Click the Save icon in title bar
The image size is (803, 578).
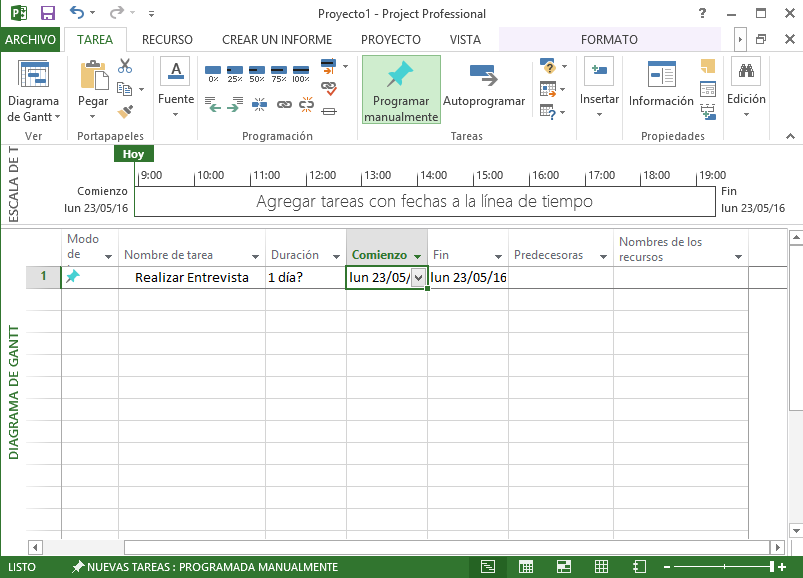tap(47, 14)
